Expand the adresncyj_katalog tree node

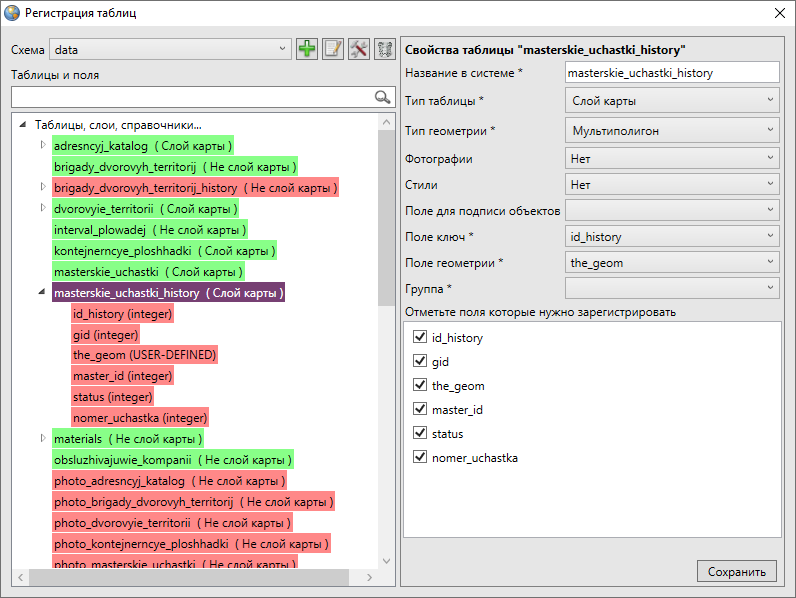click(42, 146)
